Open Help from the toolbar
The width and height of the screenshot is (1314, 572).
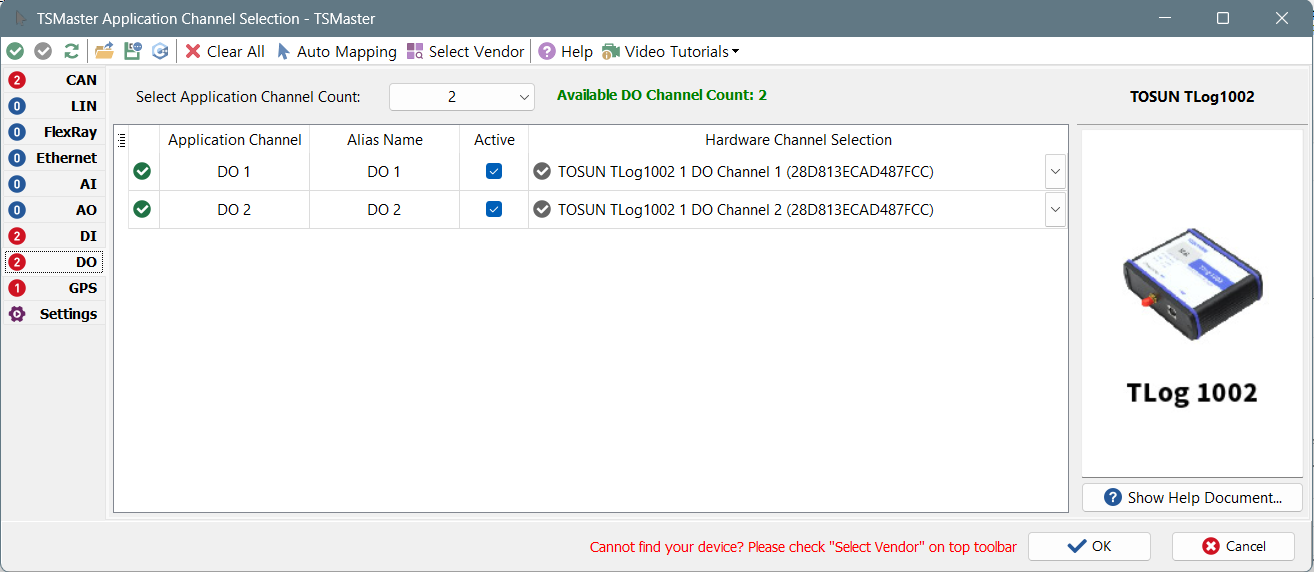coord(566,51)
